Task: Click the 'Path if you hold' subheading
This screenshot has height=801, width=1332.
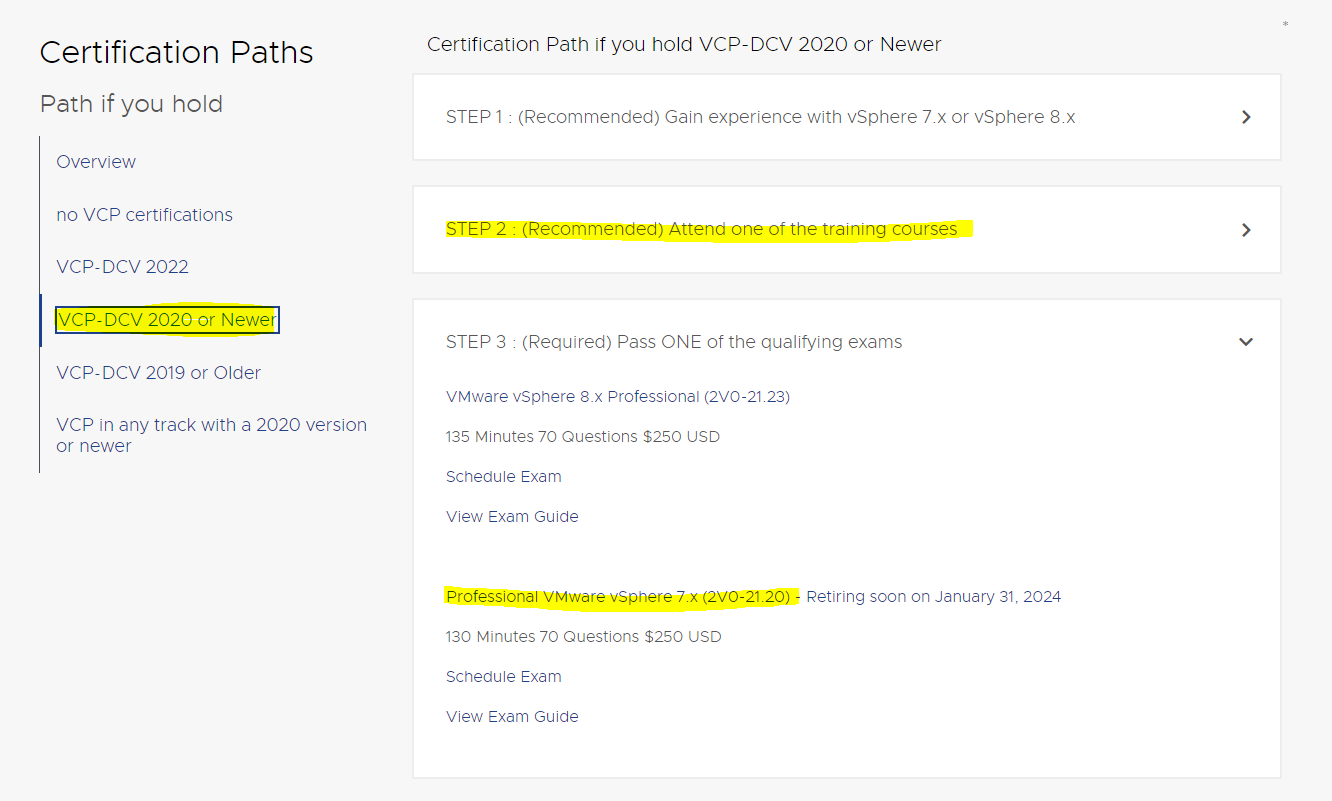Action: click(x=131, y=104)
